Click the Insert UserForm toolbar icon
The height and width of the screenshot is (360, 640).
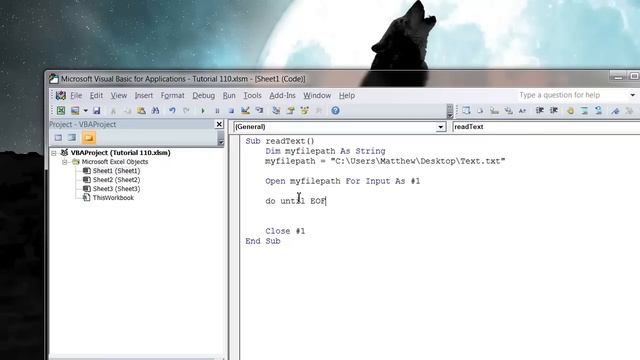(75, 111)
